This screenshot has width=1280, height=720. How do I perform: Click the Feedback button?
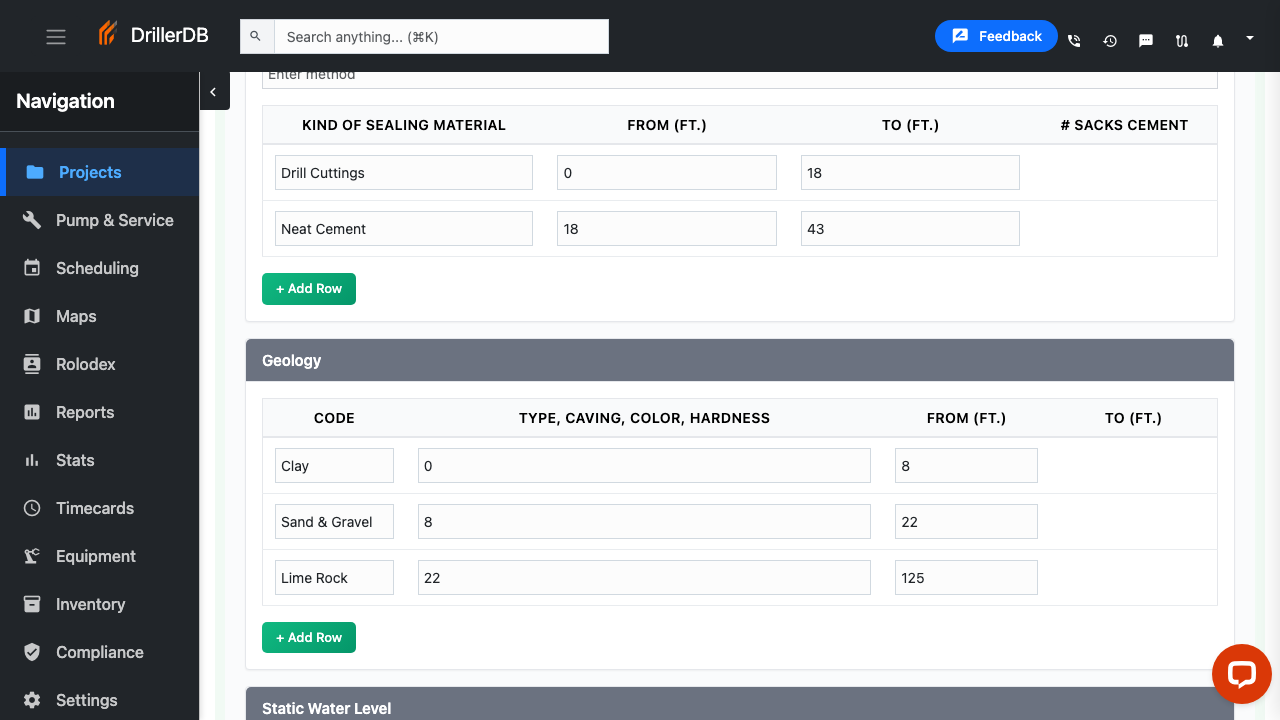point(995,36)
